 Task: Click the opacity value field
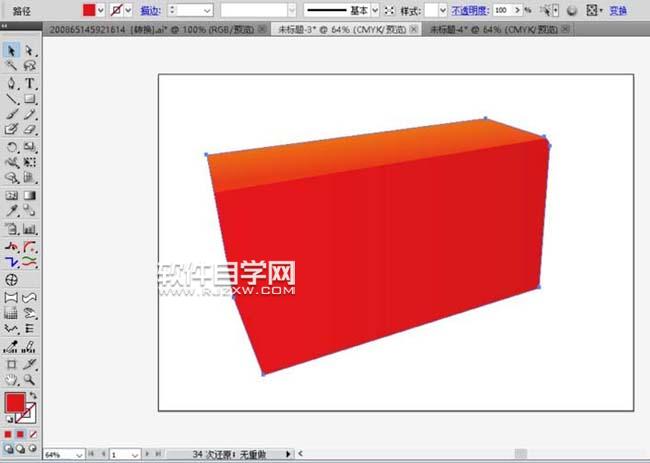tap(502, 10)
